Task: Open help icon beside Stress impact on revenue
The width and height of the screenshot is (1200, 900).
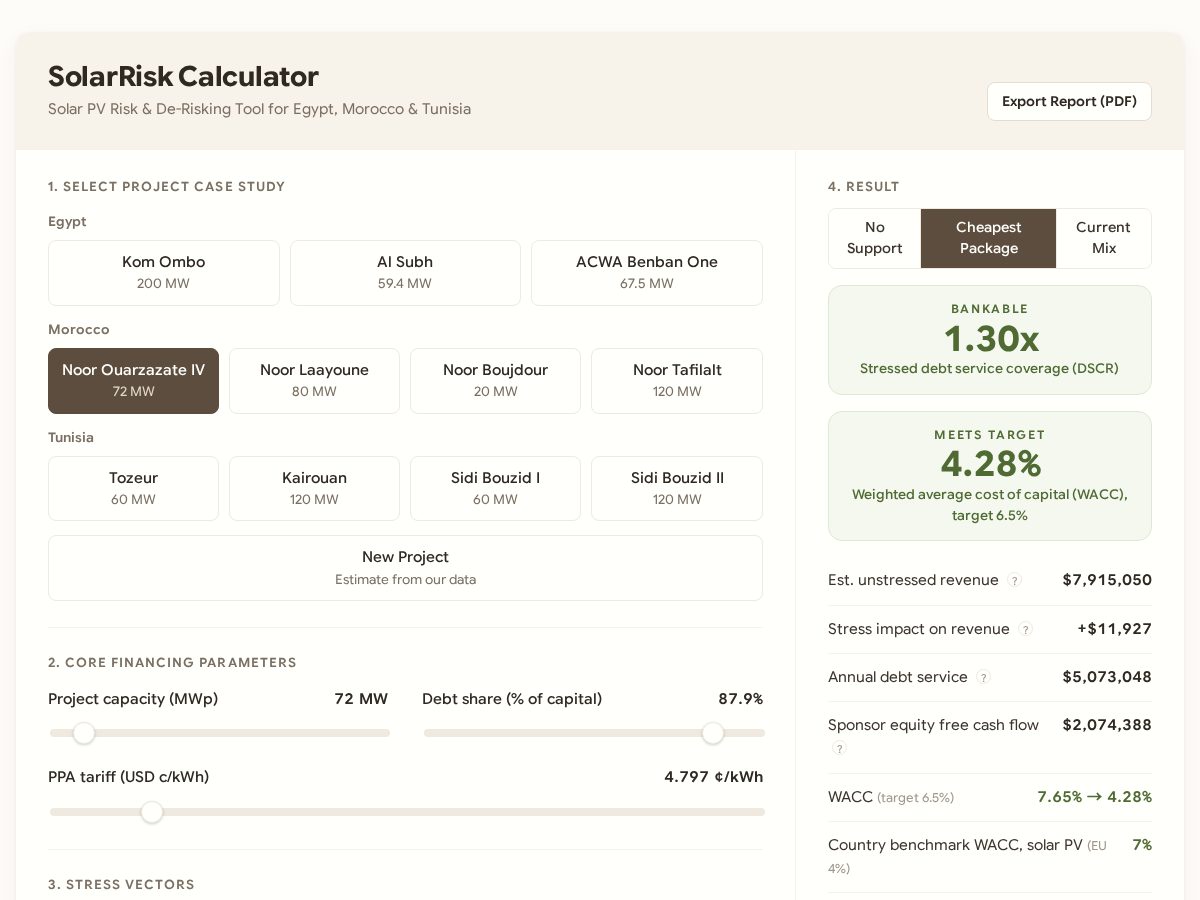Action: [1025, 630]
